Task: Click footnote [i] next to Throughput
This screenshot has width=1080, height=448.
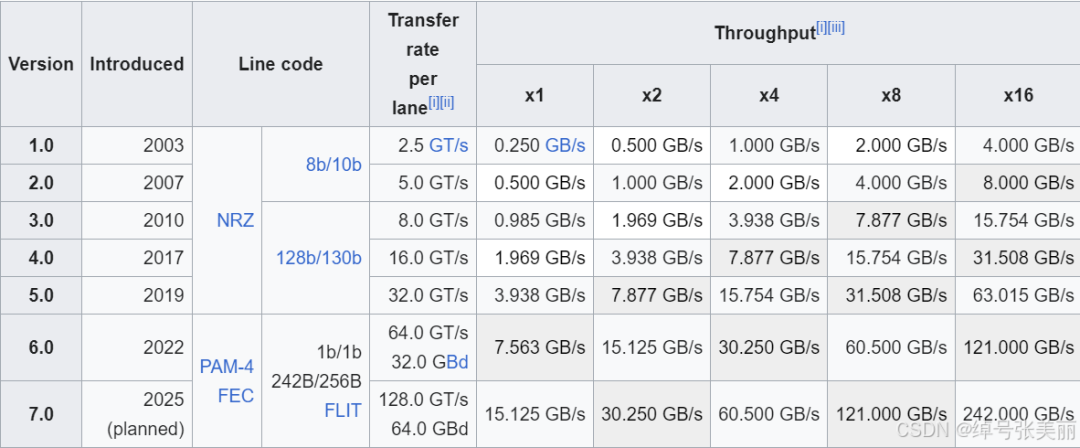Action: click(821, 28)
